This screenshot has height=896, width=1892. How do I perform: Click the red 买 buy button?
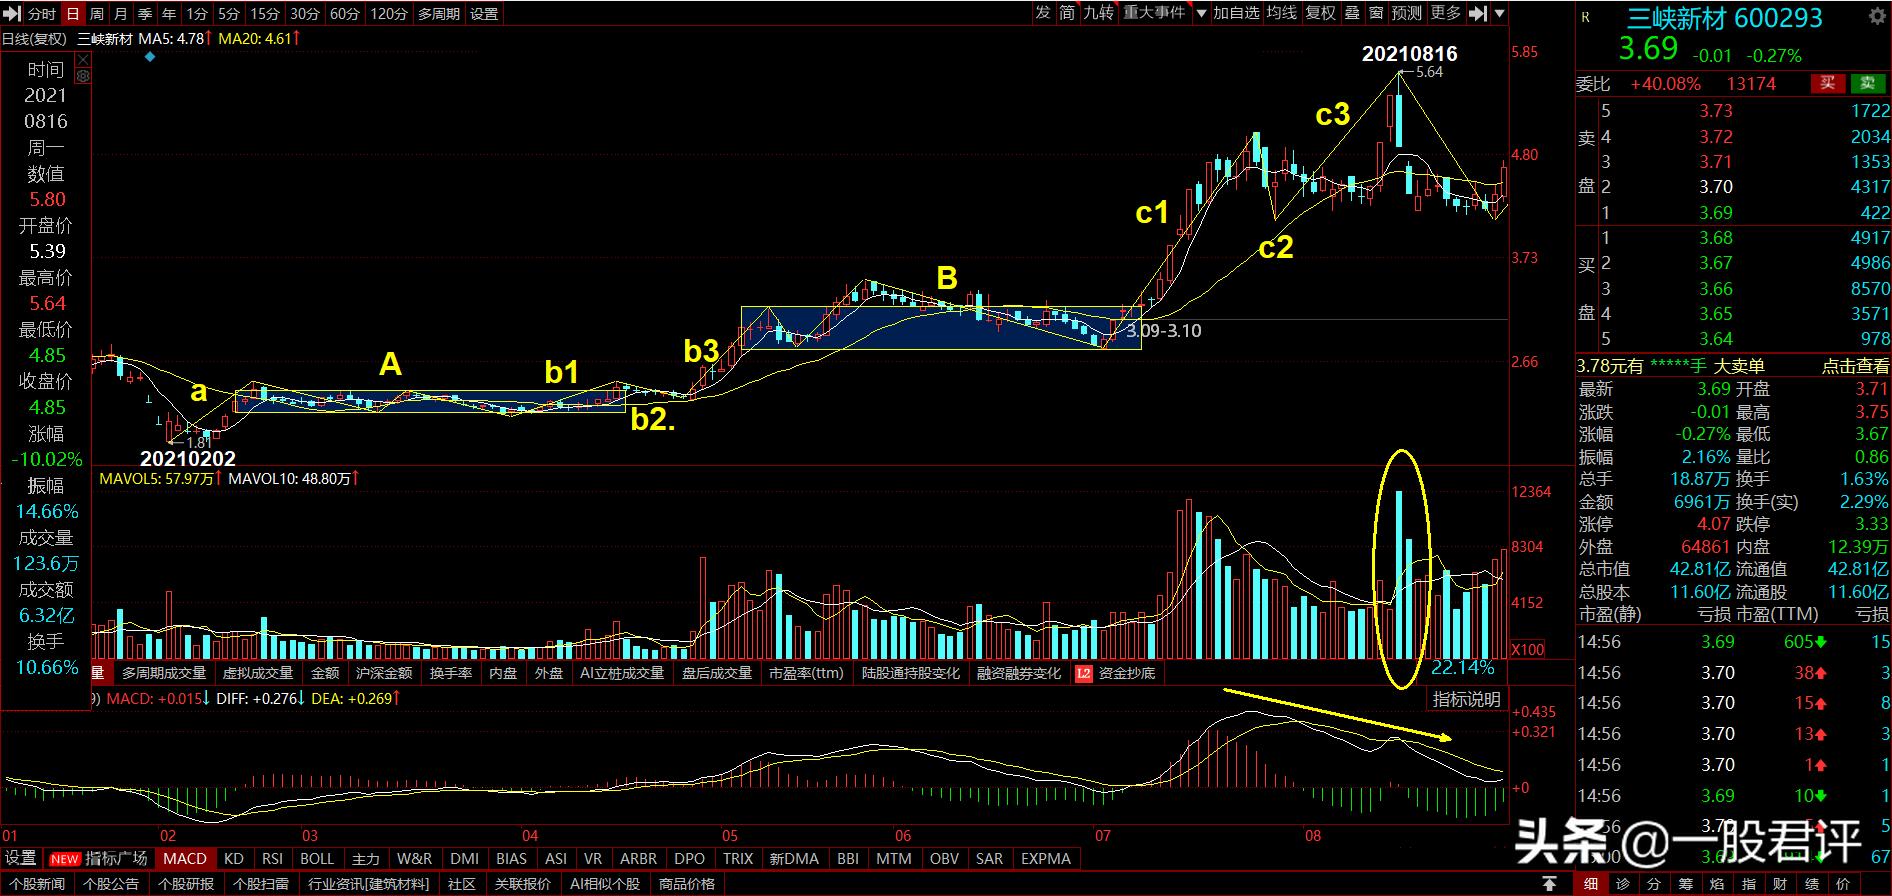[x=1827, y=84]
